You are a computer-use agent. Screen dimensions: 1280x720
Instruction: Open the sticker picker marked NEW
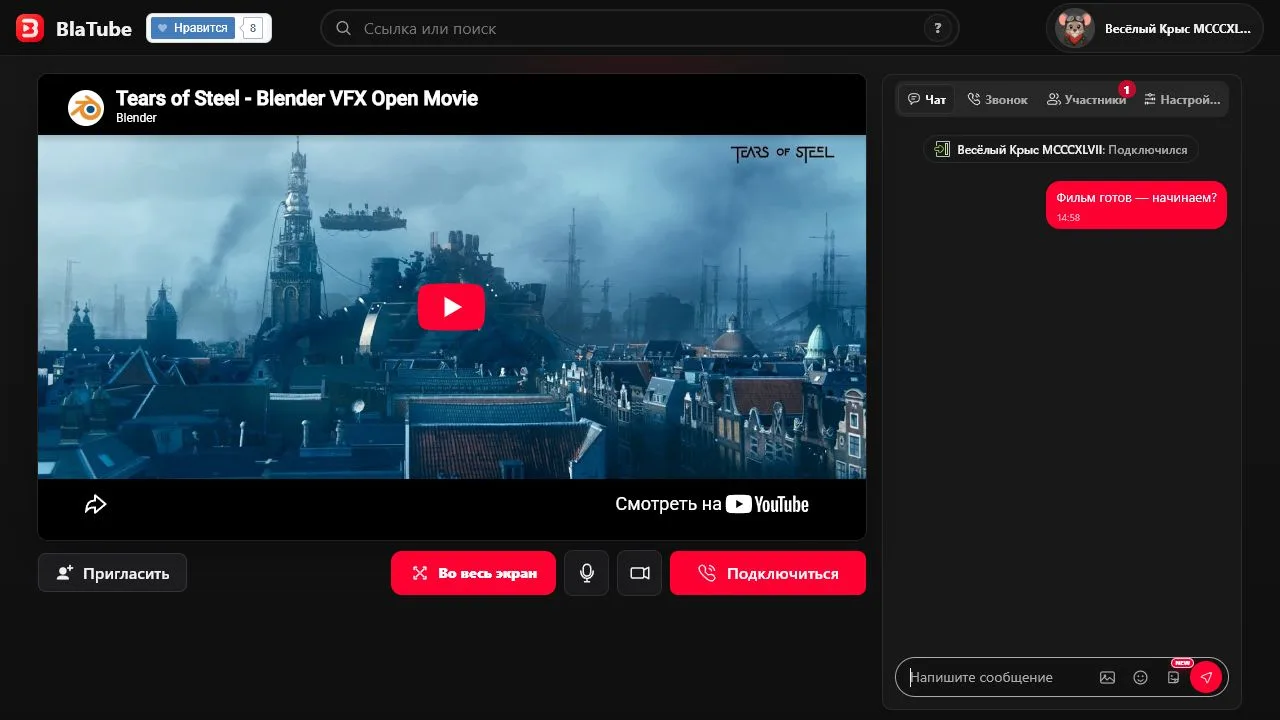(x=1174, y=677)
